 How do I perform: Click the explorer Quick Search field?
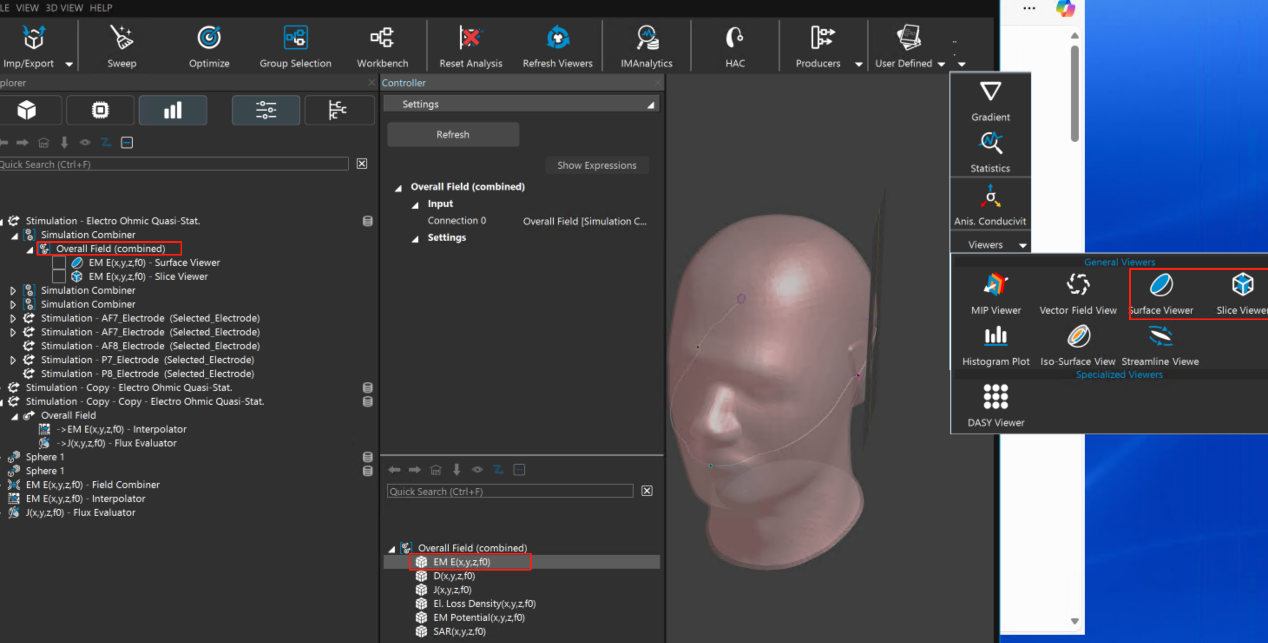click(174, 164)
